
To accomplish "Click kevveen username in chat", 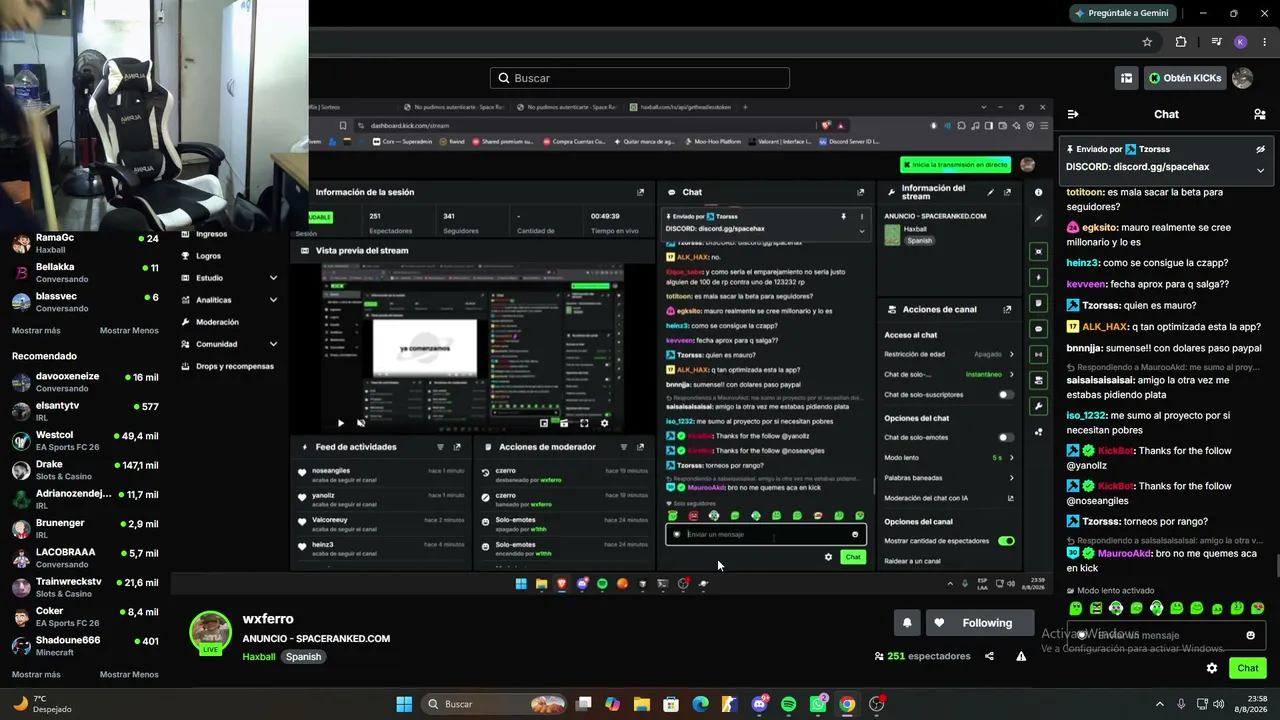I will 1087,284.
